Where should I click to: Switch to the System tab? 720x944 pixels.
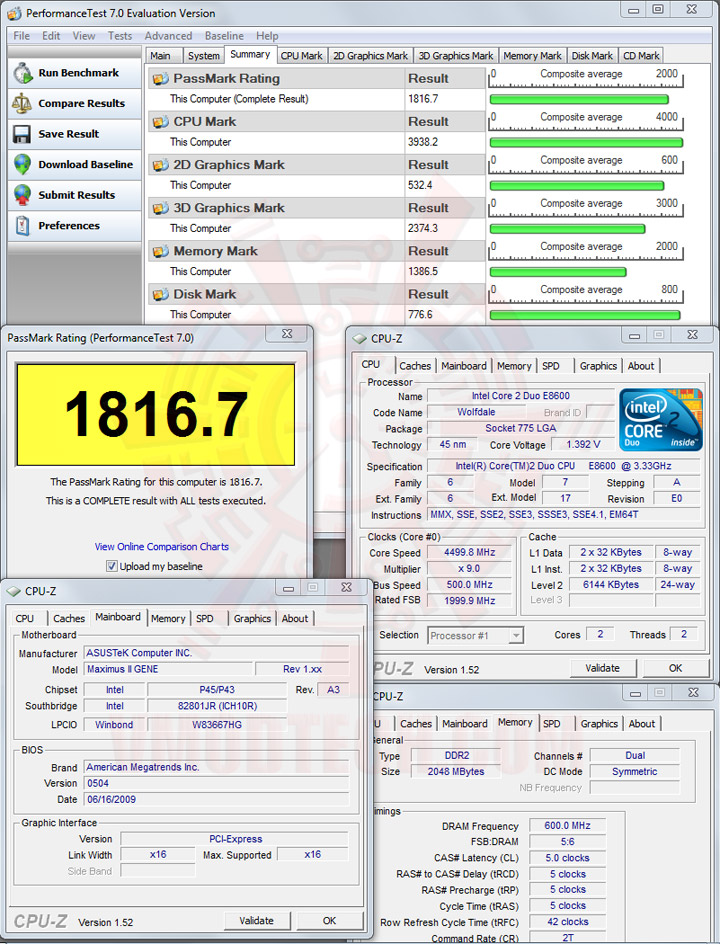click(x=203, y=56)
